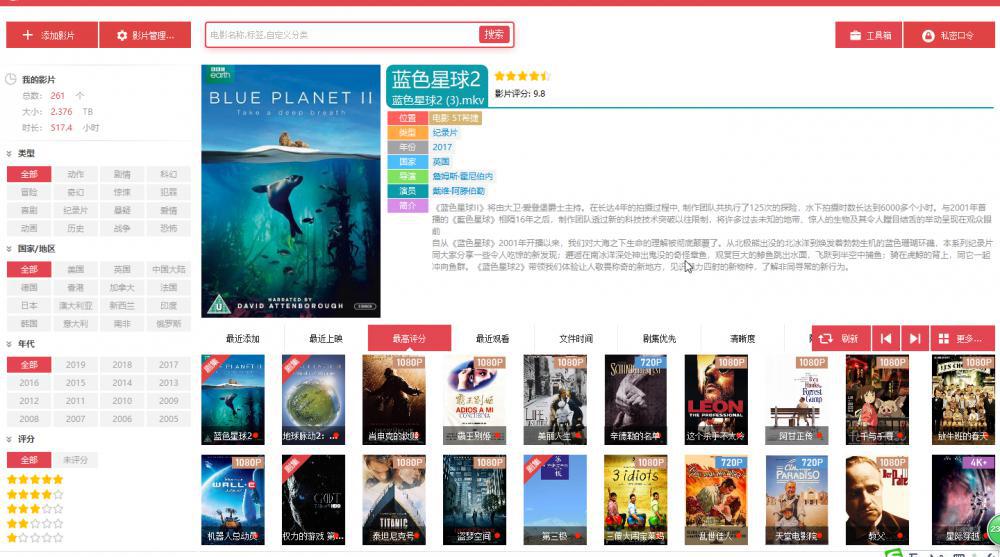
Task: Switch to 最高评分 sort tab
Action: click(409, 338)
